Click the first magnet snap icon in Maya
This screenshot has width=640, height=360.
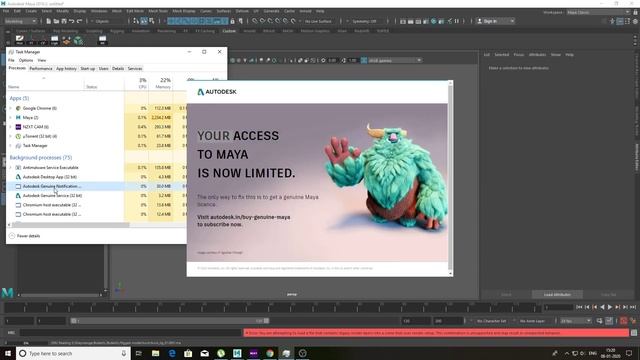255,21
